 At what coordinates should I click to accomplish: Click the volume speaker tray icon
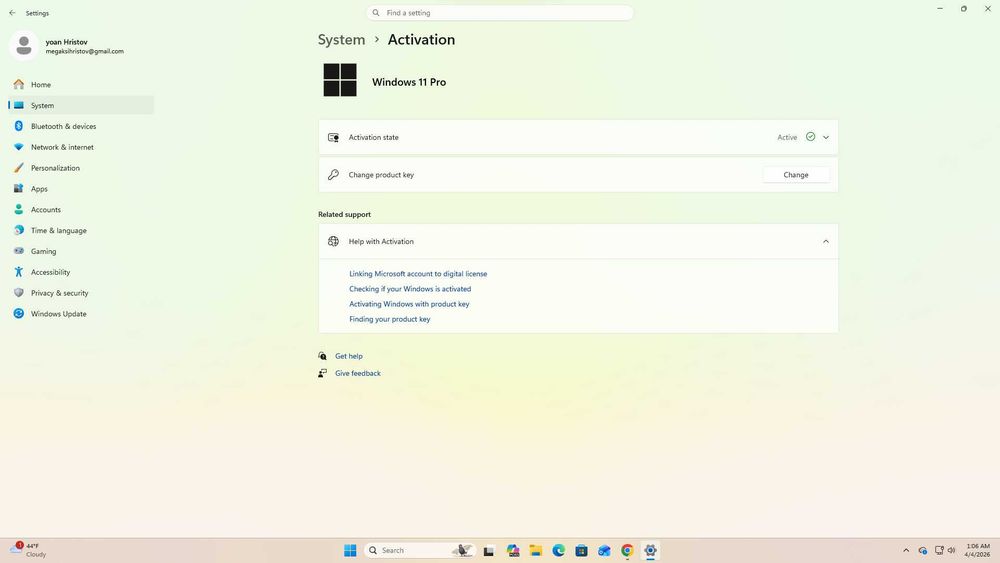click(952, 550)
